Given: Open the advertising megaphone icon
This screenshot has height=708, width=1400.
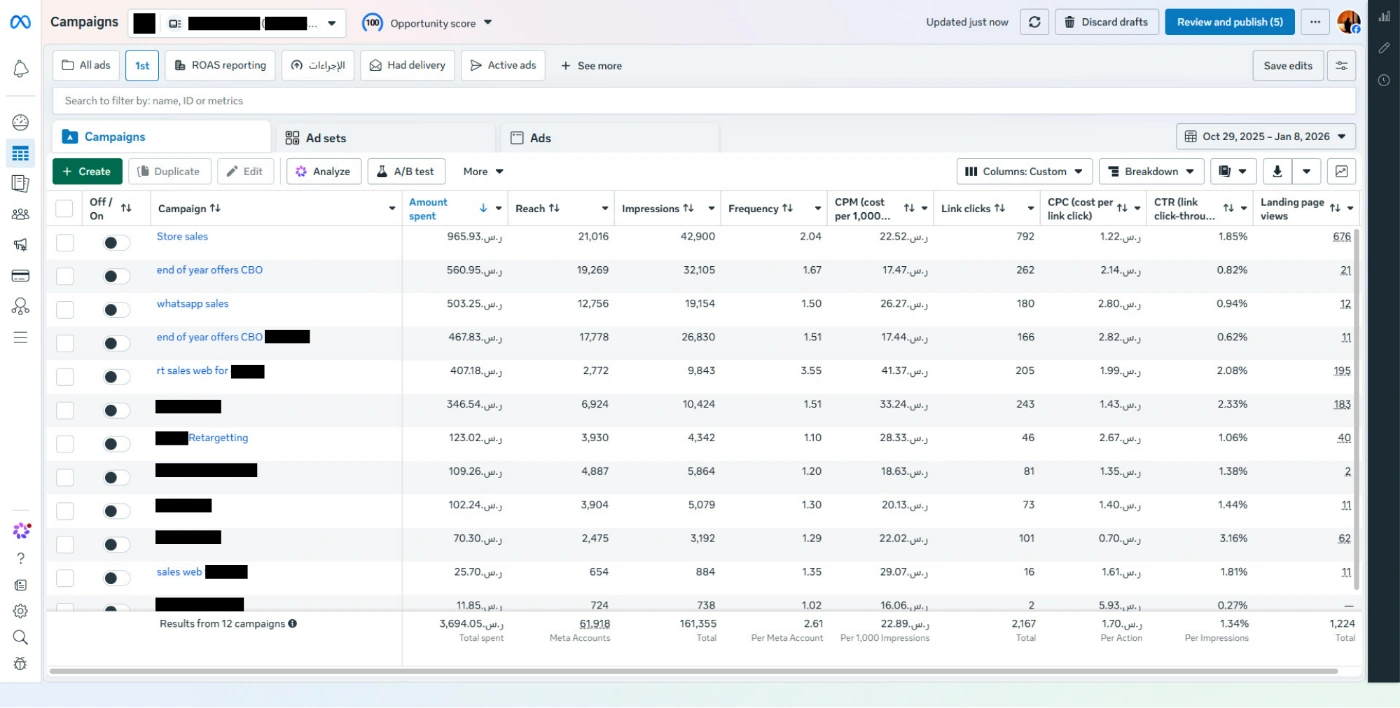Looking at the screenshot, I should point(20,245).
